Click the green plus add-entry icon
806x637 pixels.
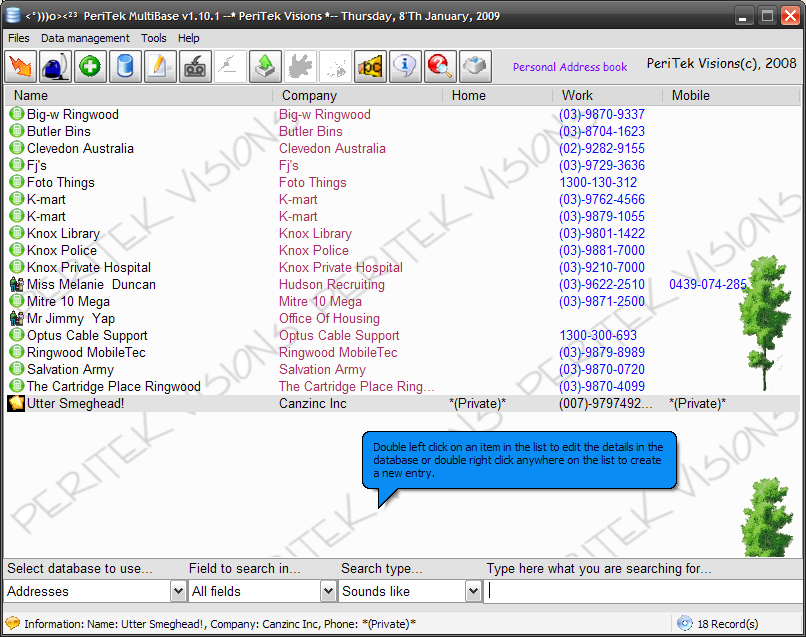click(x=90, y=66)
